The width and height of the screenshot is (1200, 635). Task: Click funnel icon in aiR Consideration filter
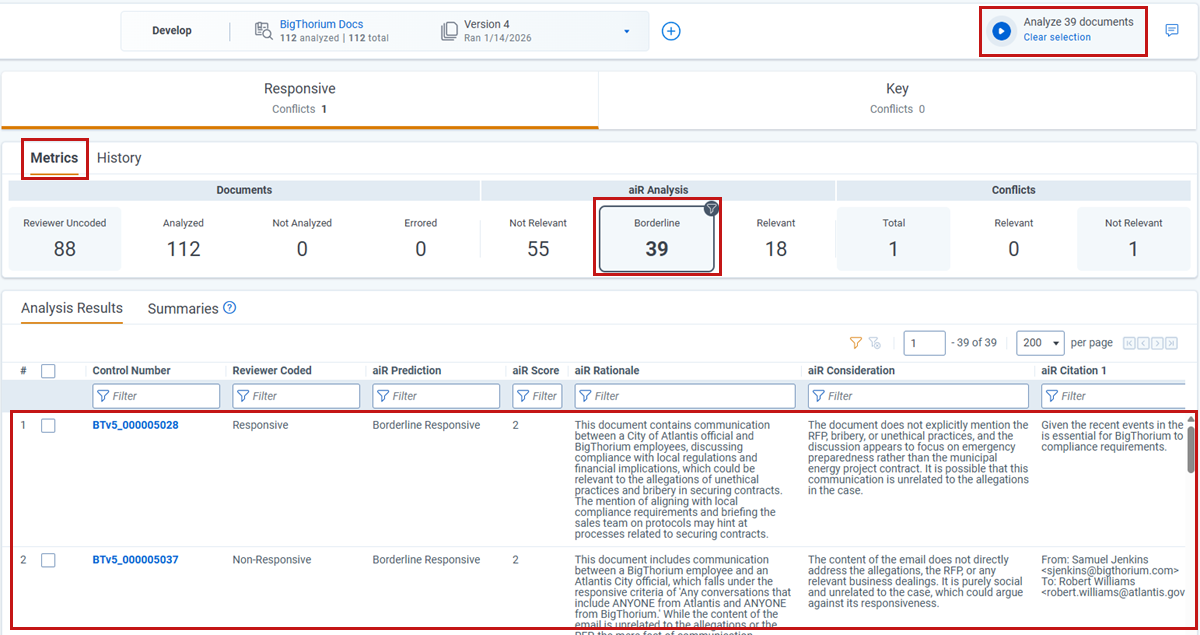(818, 396)
